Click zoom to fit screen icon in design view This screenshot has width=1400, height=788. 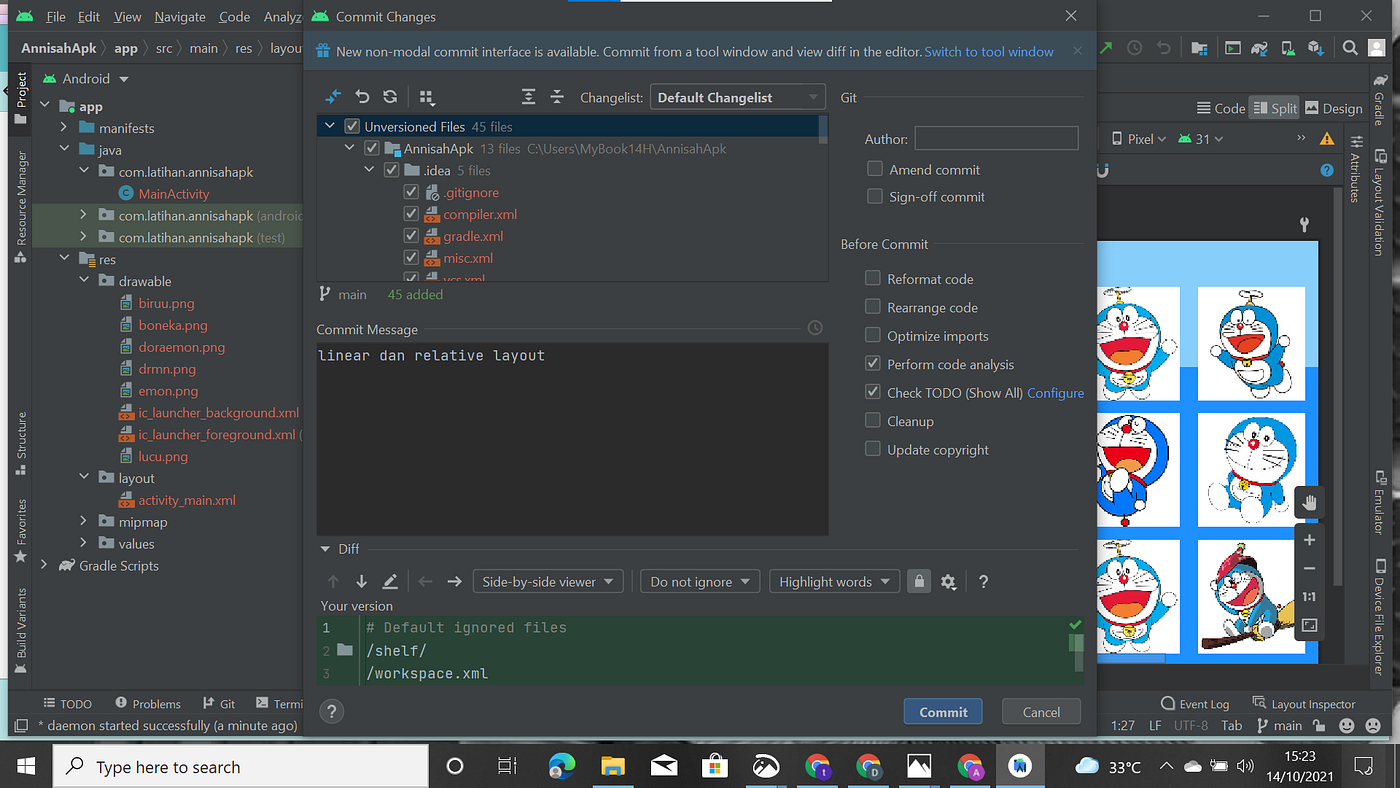[x=1309, y=626]
